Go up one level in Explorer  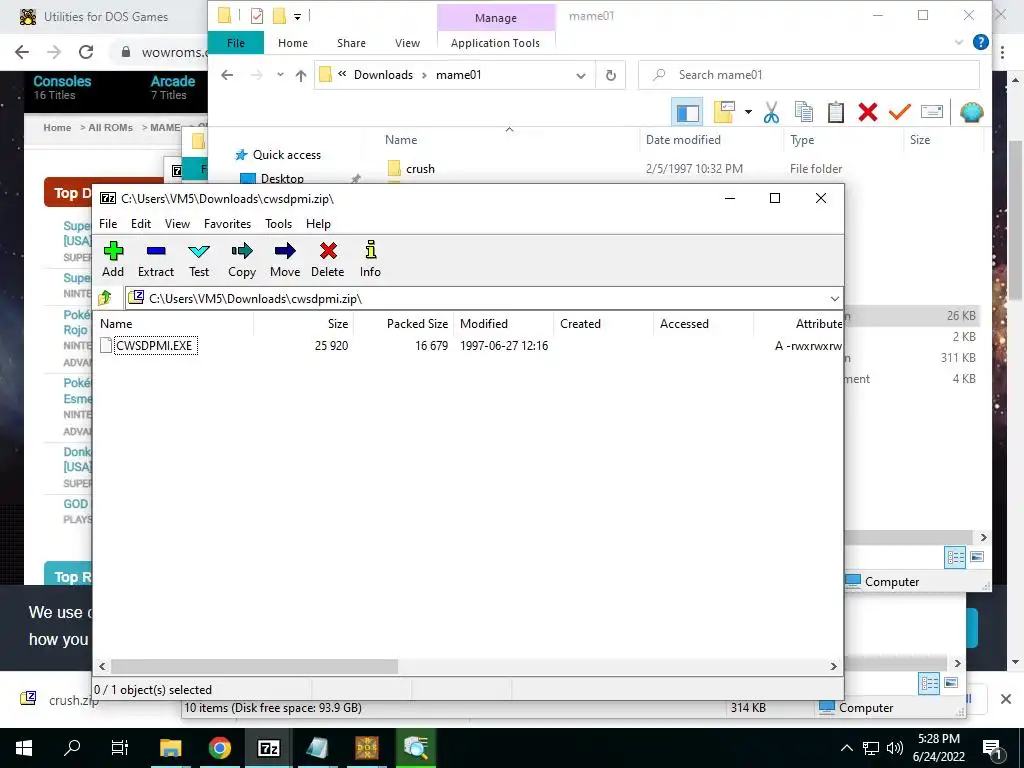300,76
